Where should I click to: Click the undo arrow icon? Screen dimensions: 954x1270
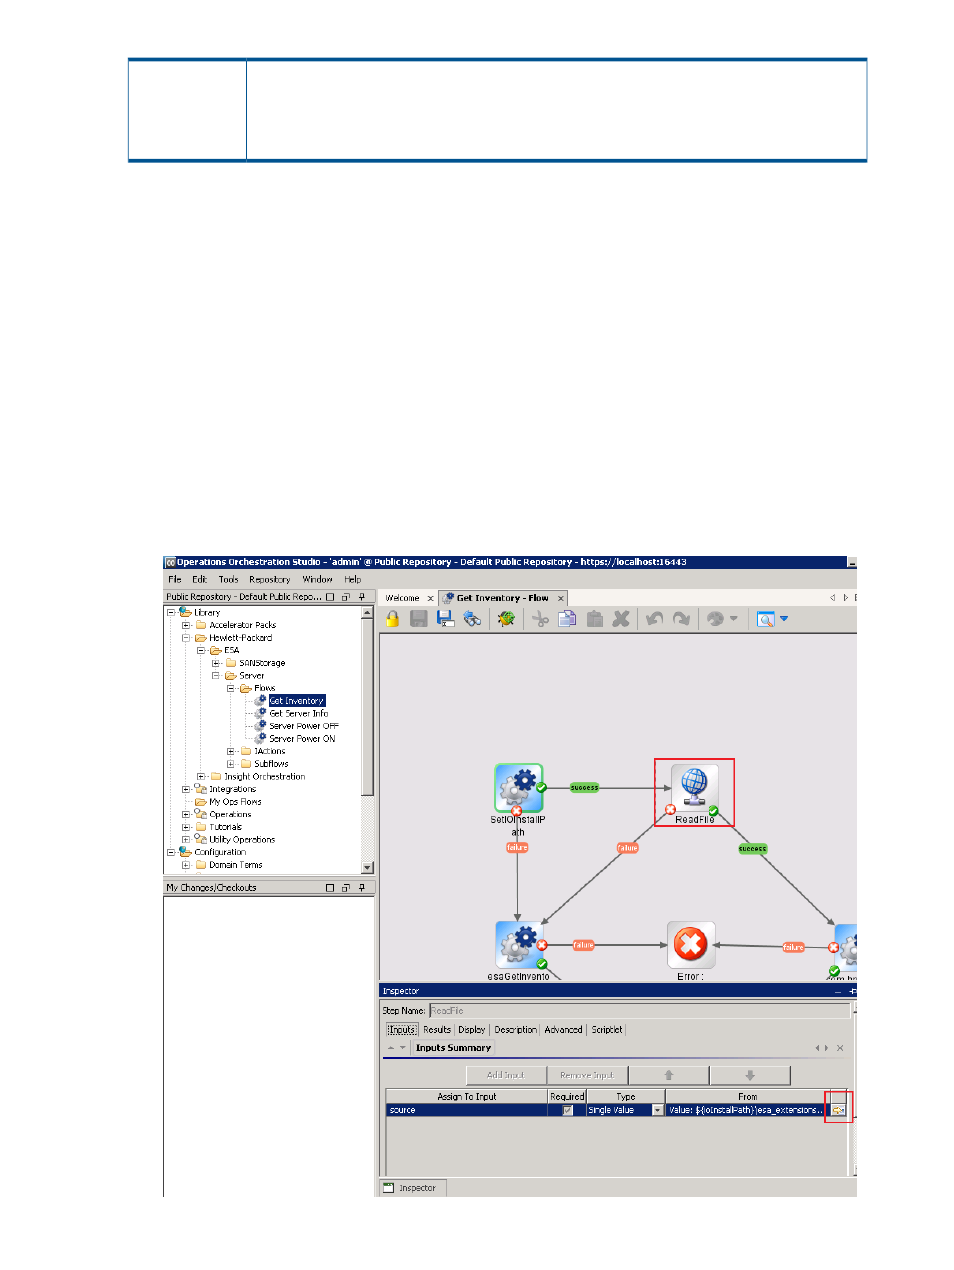point(654,619)
